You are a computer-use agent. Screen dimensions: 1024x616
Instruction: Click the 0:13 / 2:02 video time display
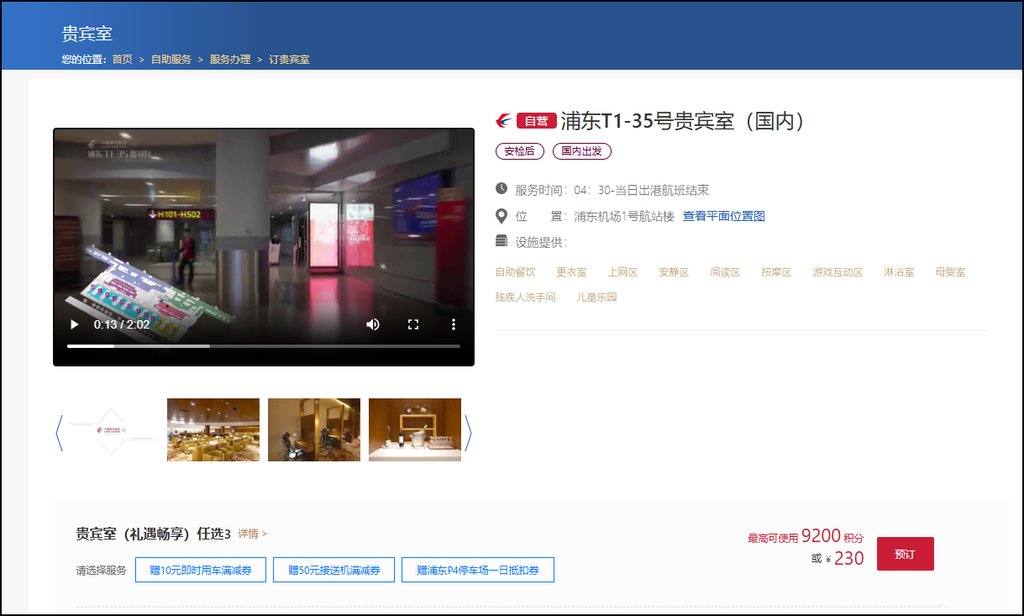(x=121, y=325)
